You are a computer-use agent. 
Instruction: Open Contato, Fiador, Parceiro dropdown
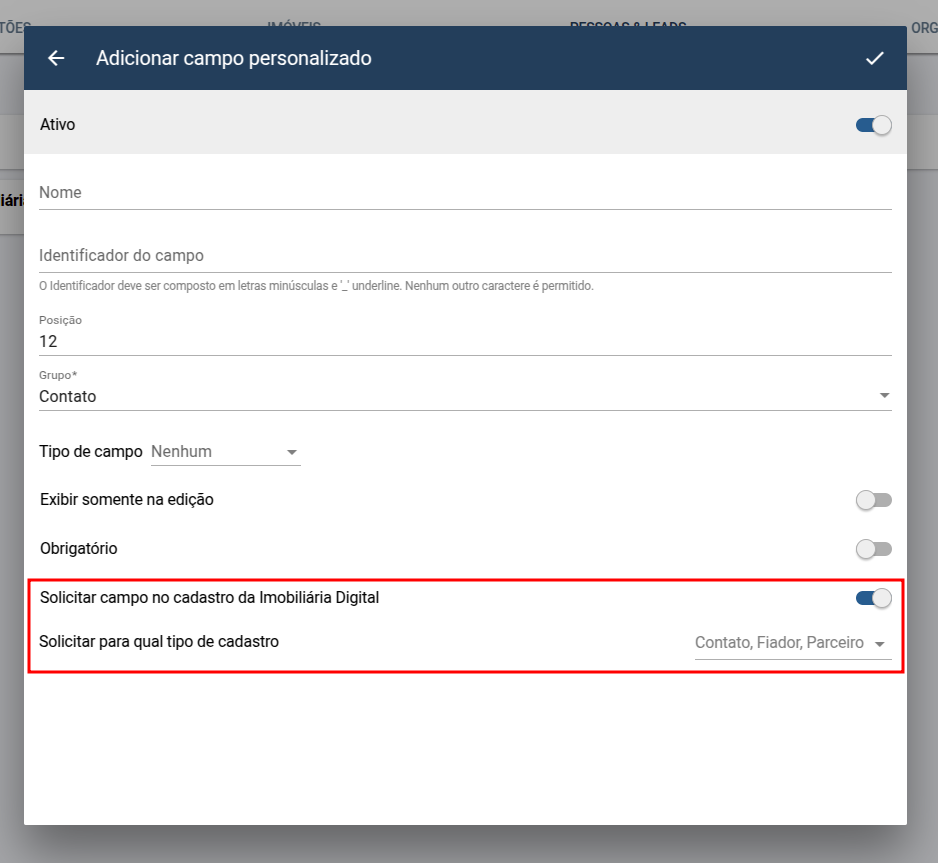[793, 643]
